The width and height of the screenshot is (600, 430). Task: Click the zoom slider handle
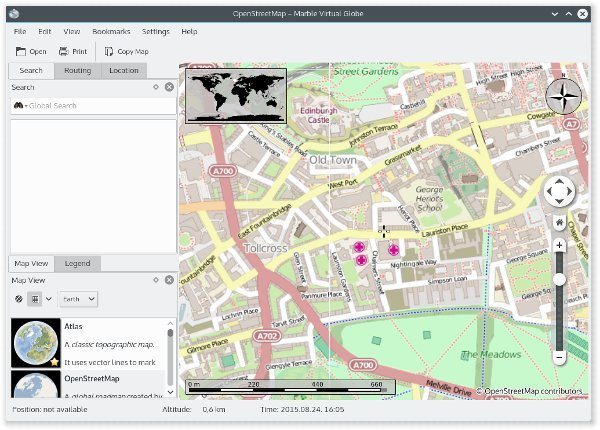pyautogui.click(x=559, y=280)
